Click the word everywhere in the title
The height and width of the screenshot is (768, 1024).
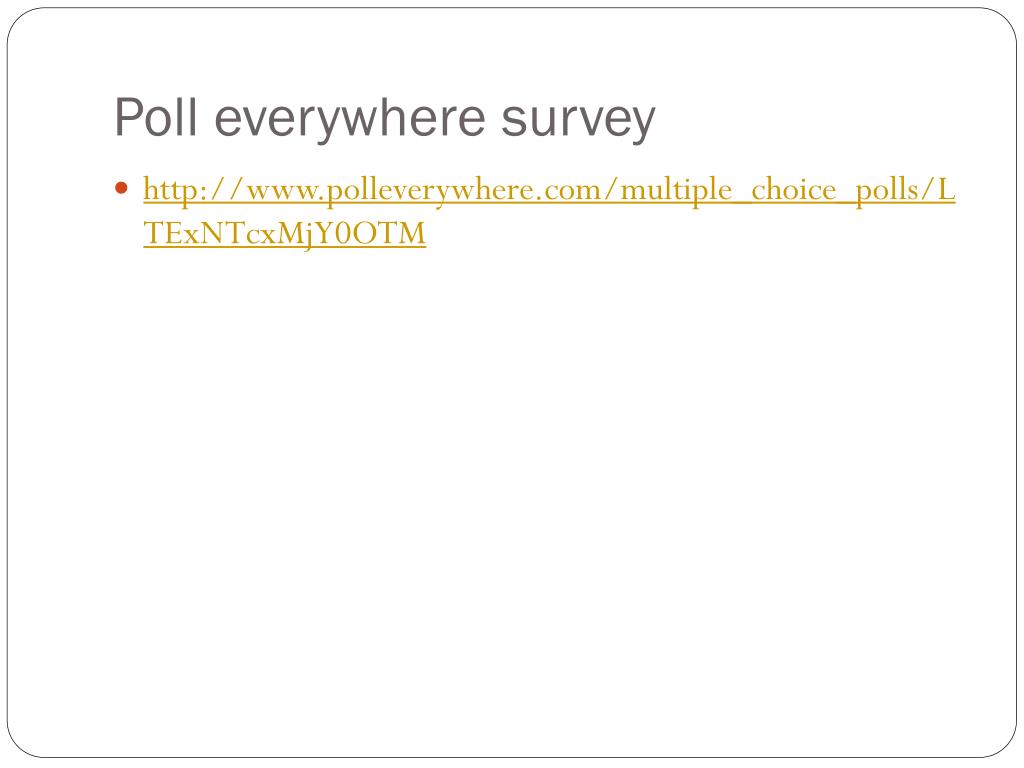(x=350, y=120)
